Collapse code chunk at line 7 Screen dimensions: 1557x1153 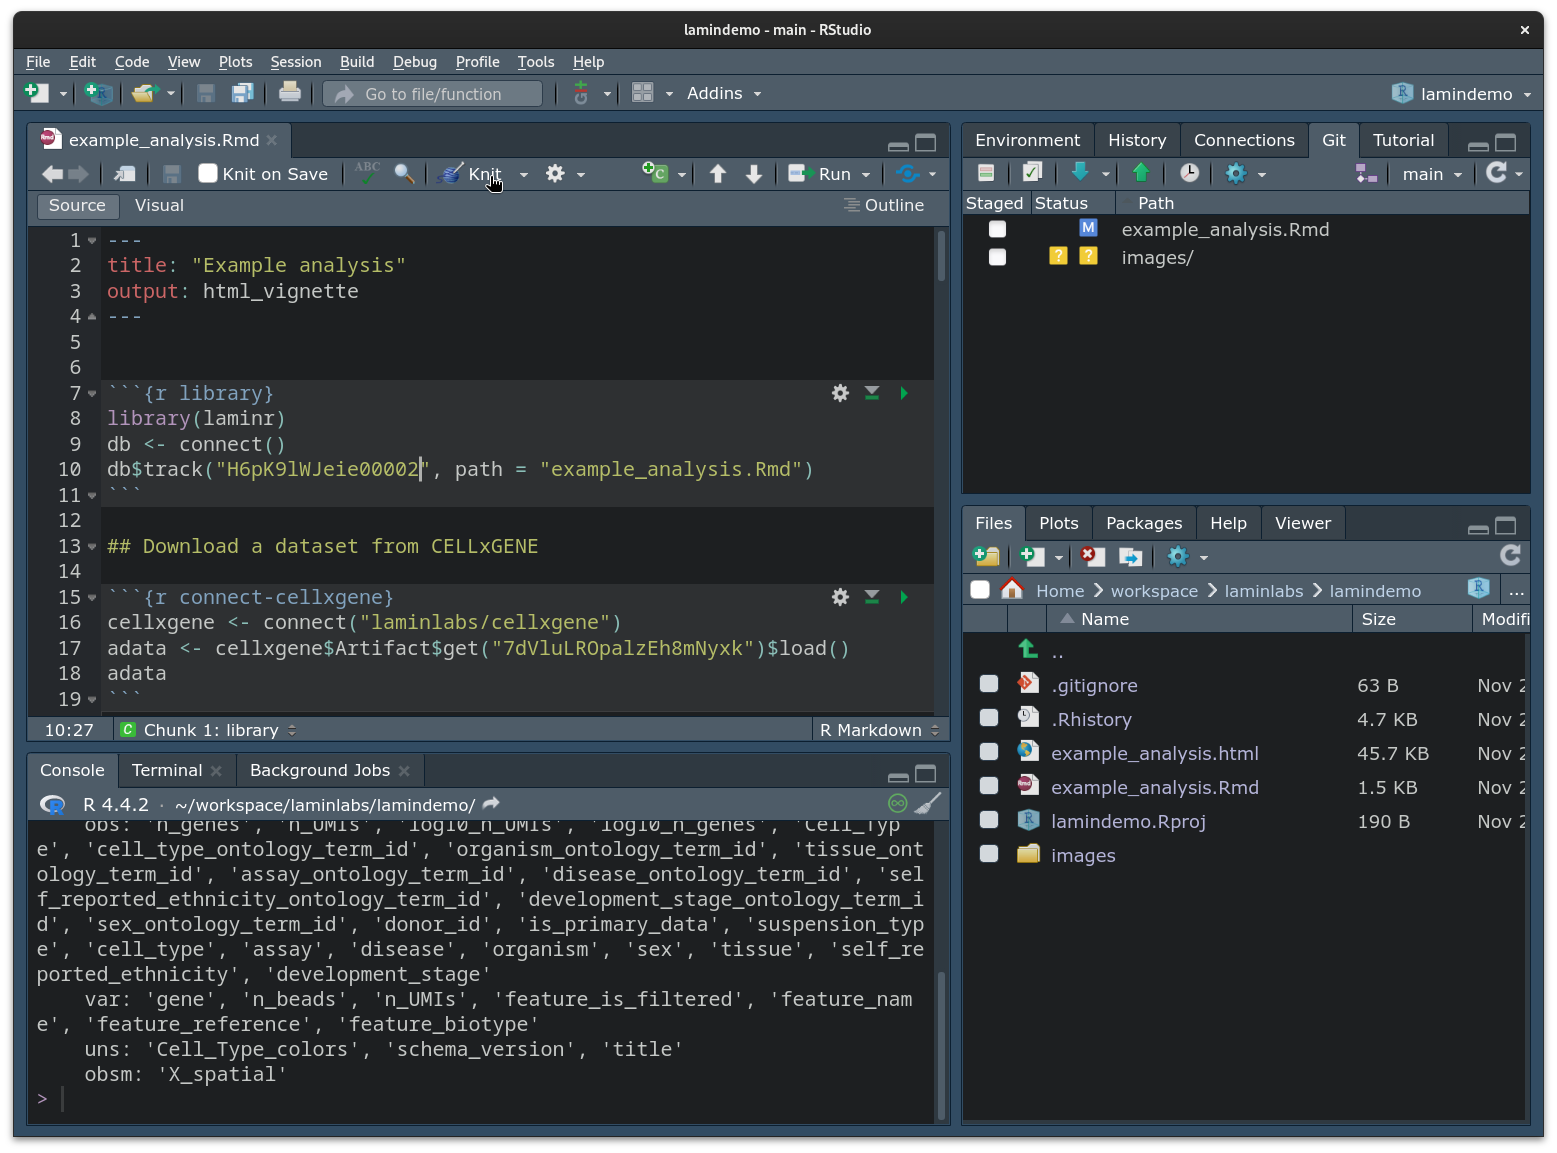click(92, 393)
